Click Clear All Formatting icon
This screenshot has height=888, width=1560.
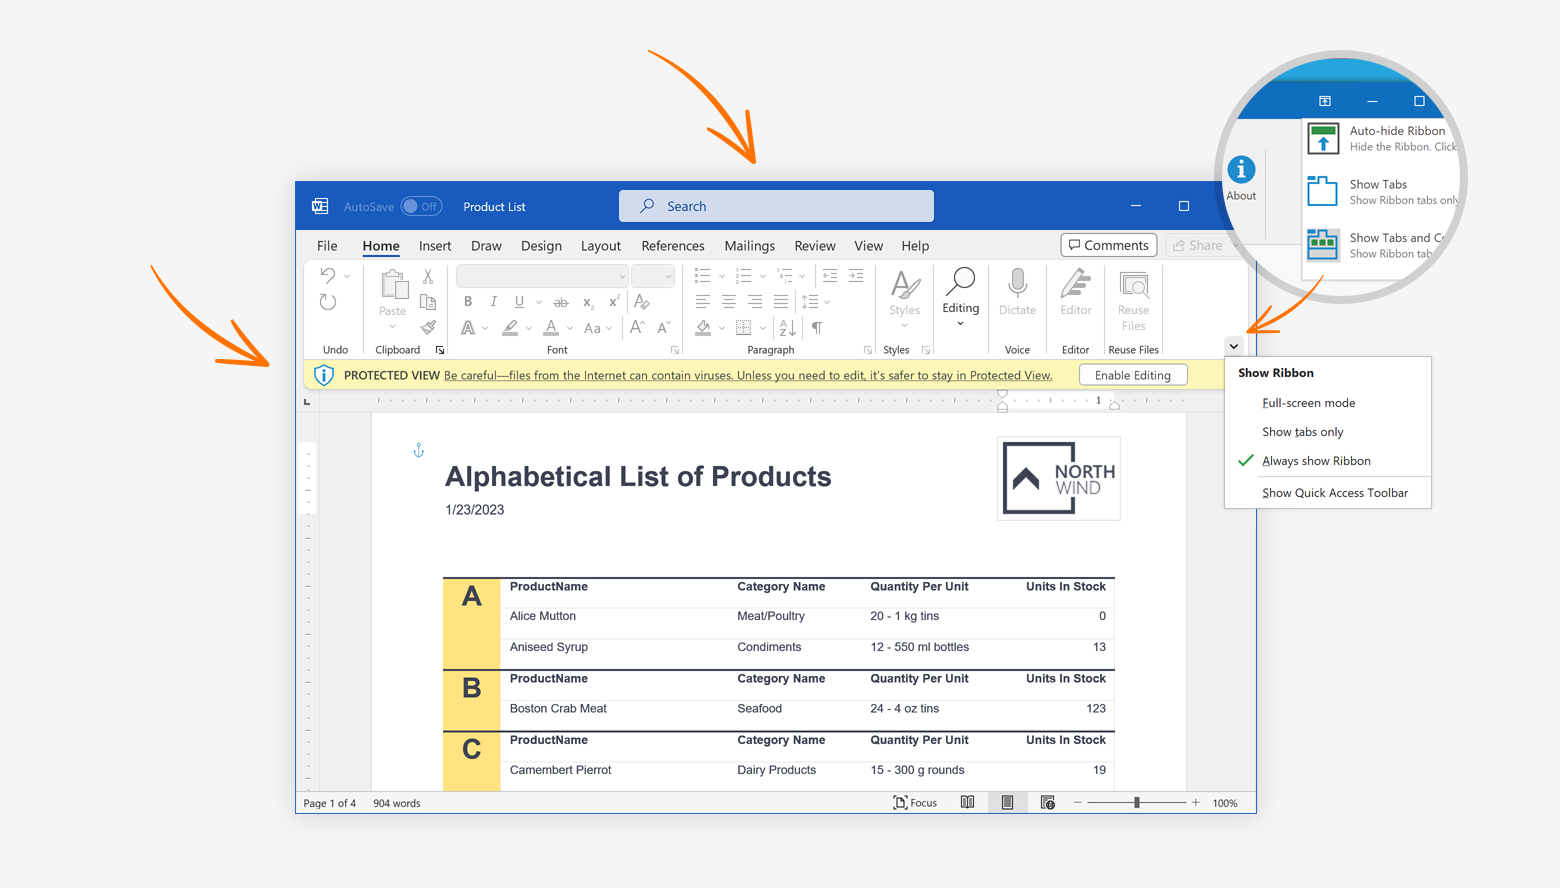pos(642,301)
